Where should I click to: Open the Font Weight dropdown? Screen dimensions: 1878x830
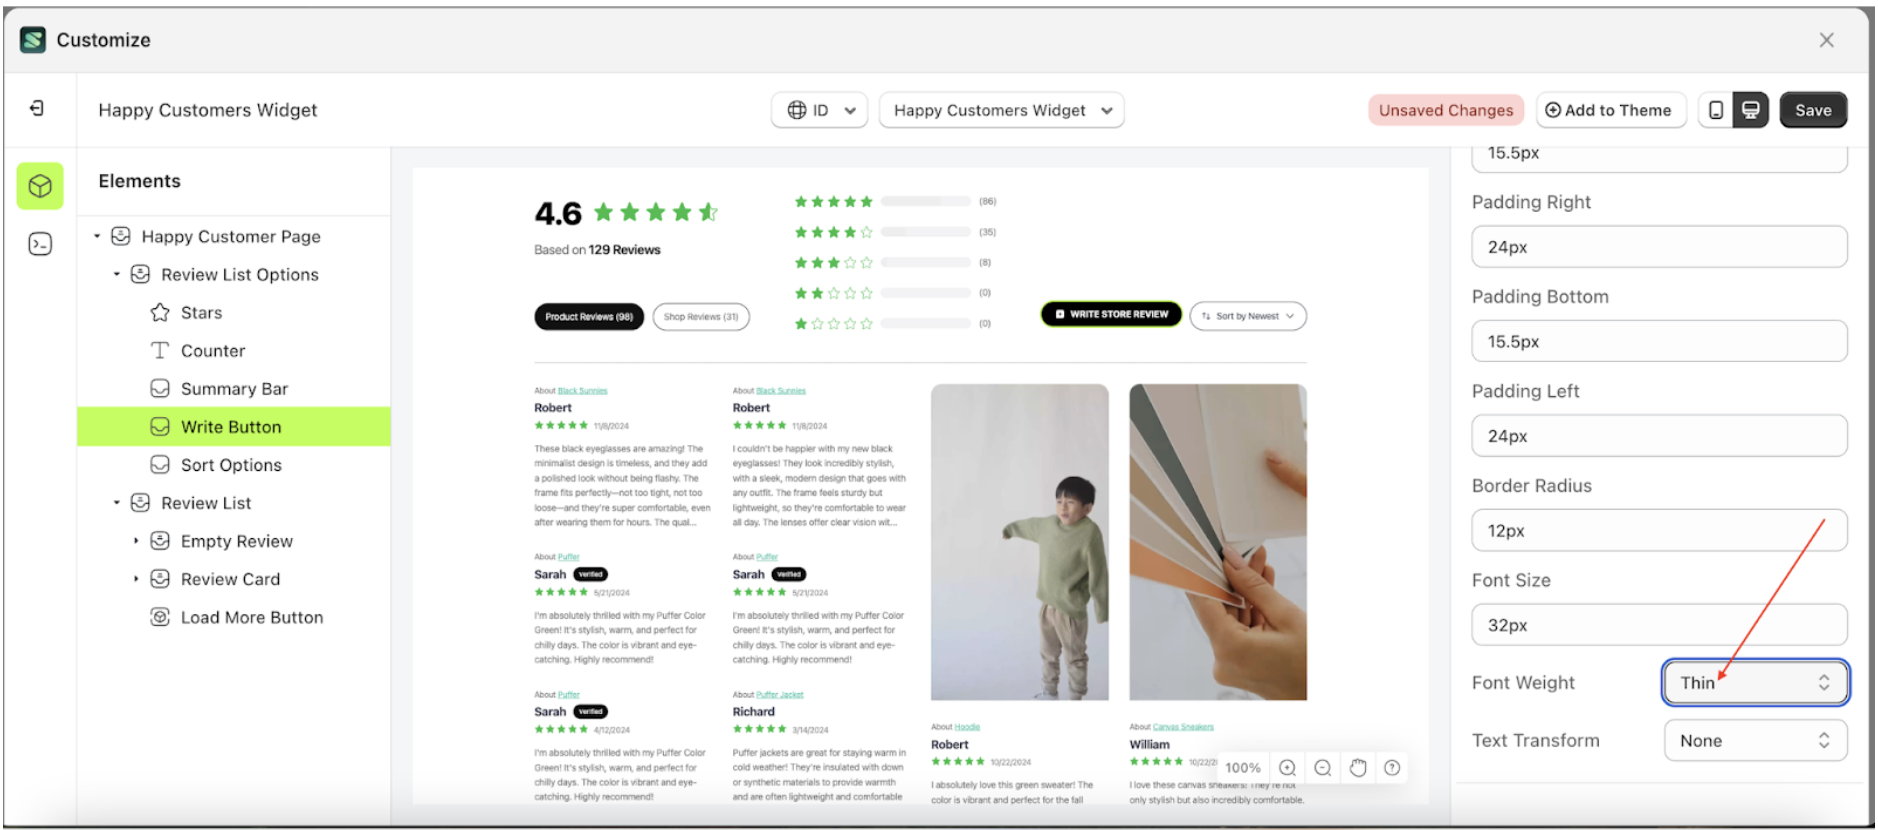tap(1755, 683)
